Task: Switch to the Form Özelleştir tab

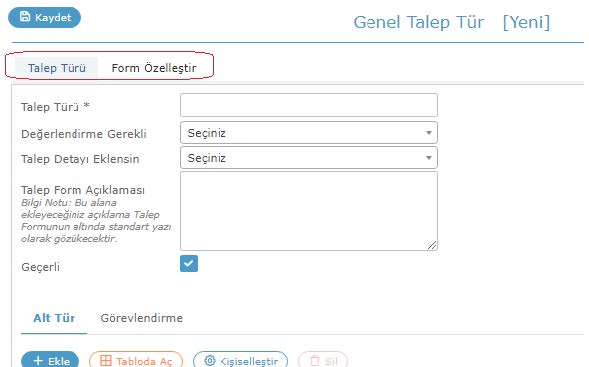Action: pyautogui.click(x=154, y=68)
